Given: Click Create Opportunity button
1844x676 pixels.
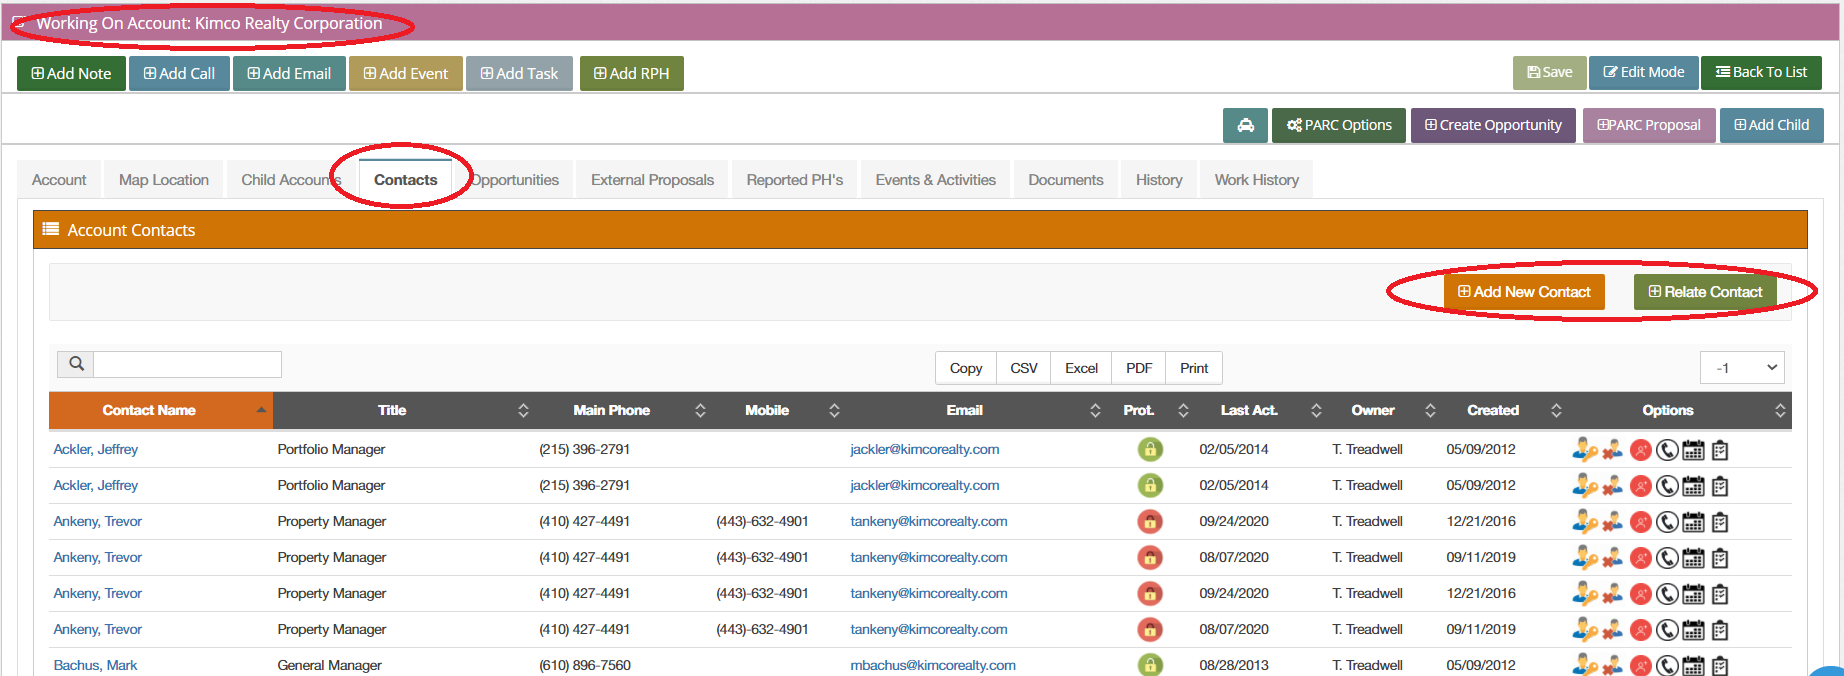Looking at the screenshot, I should click(x=1493, y=125).
